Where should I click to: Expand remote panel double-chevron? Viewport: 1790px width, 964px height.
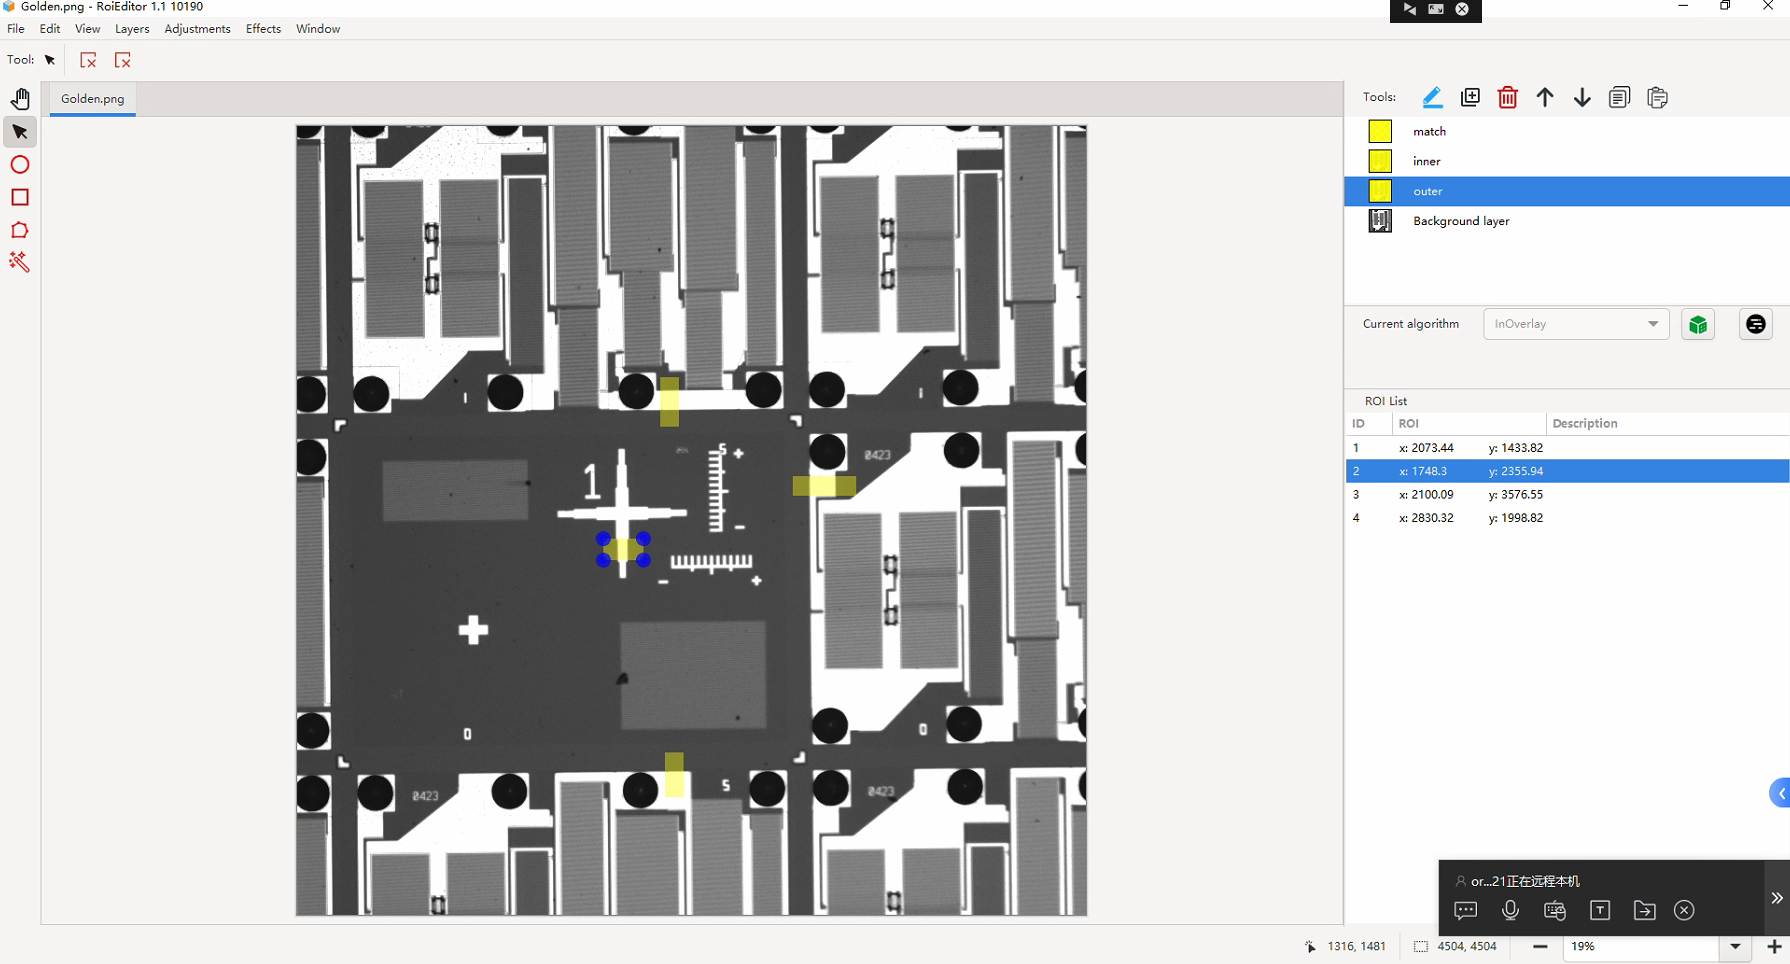pyautogui.click(x=1777, y=898)
